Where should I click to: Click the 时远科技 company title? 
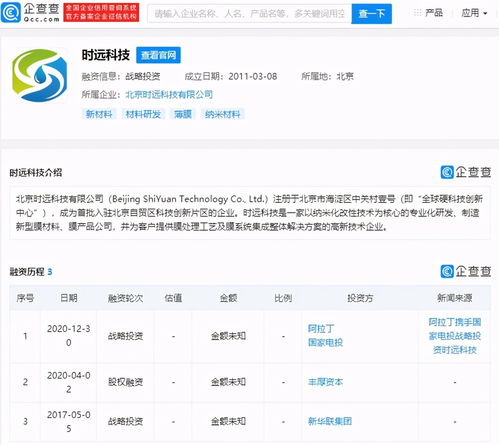106,55
